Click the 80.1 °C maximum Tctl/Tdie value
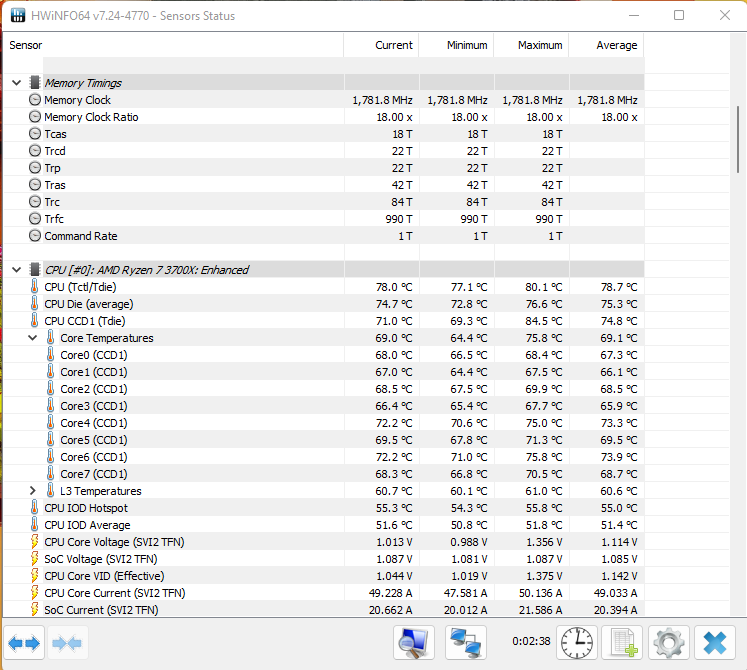 pos(544,287)
